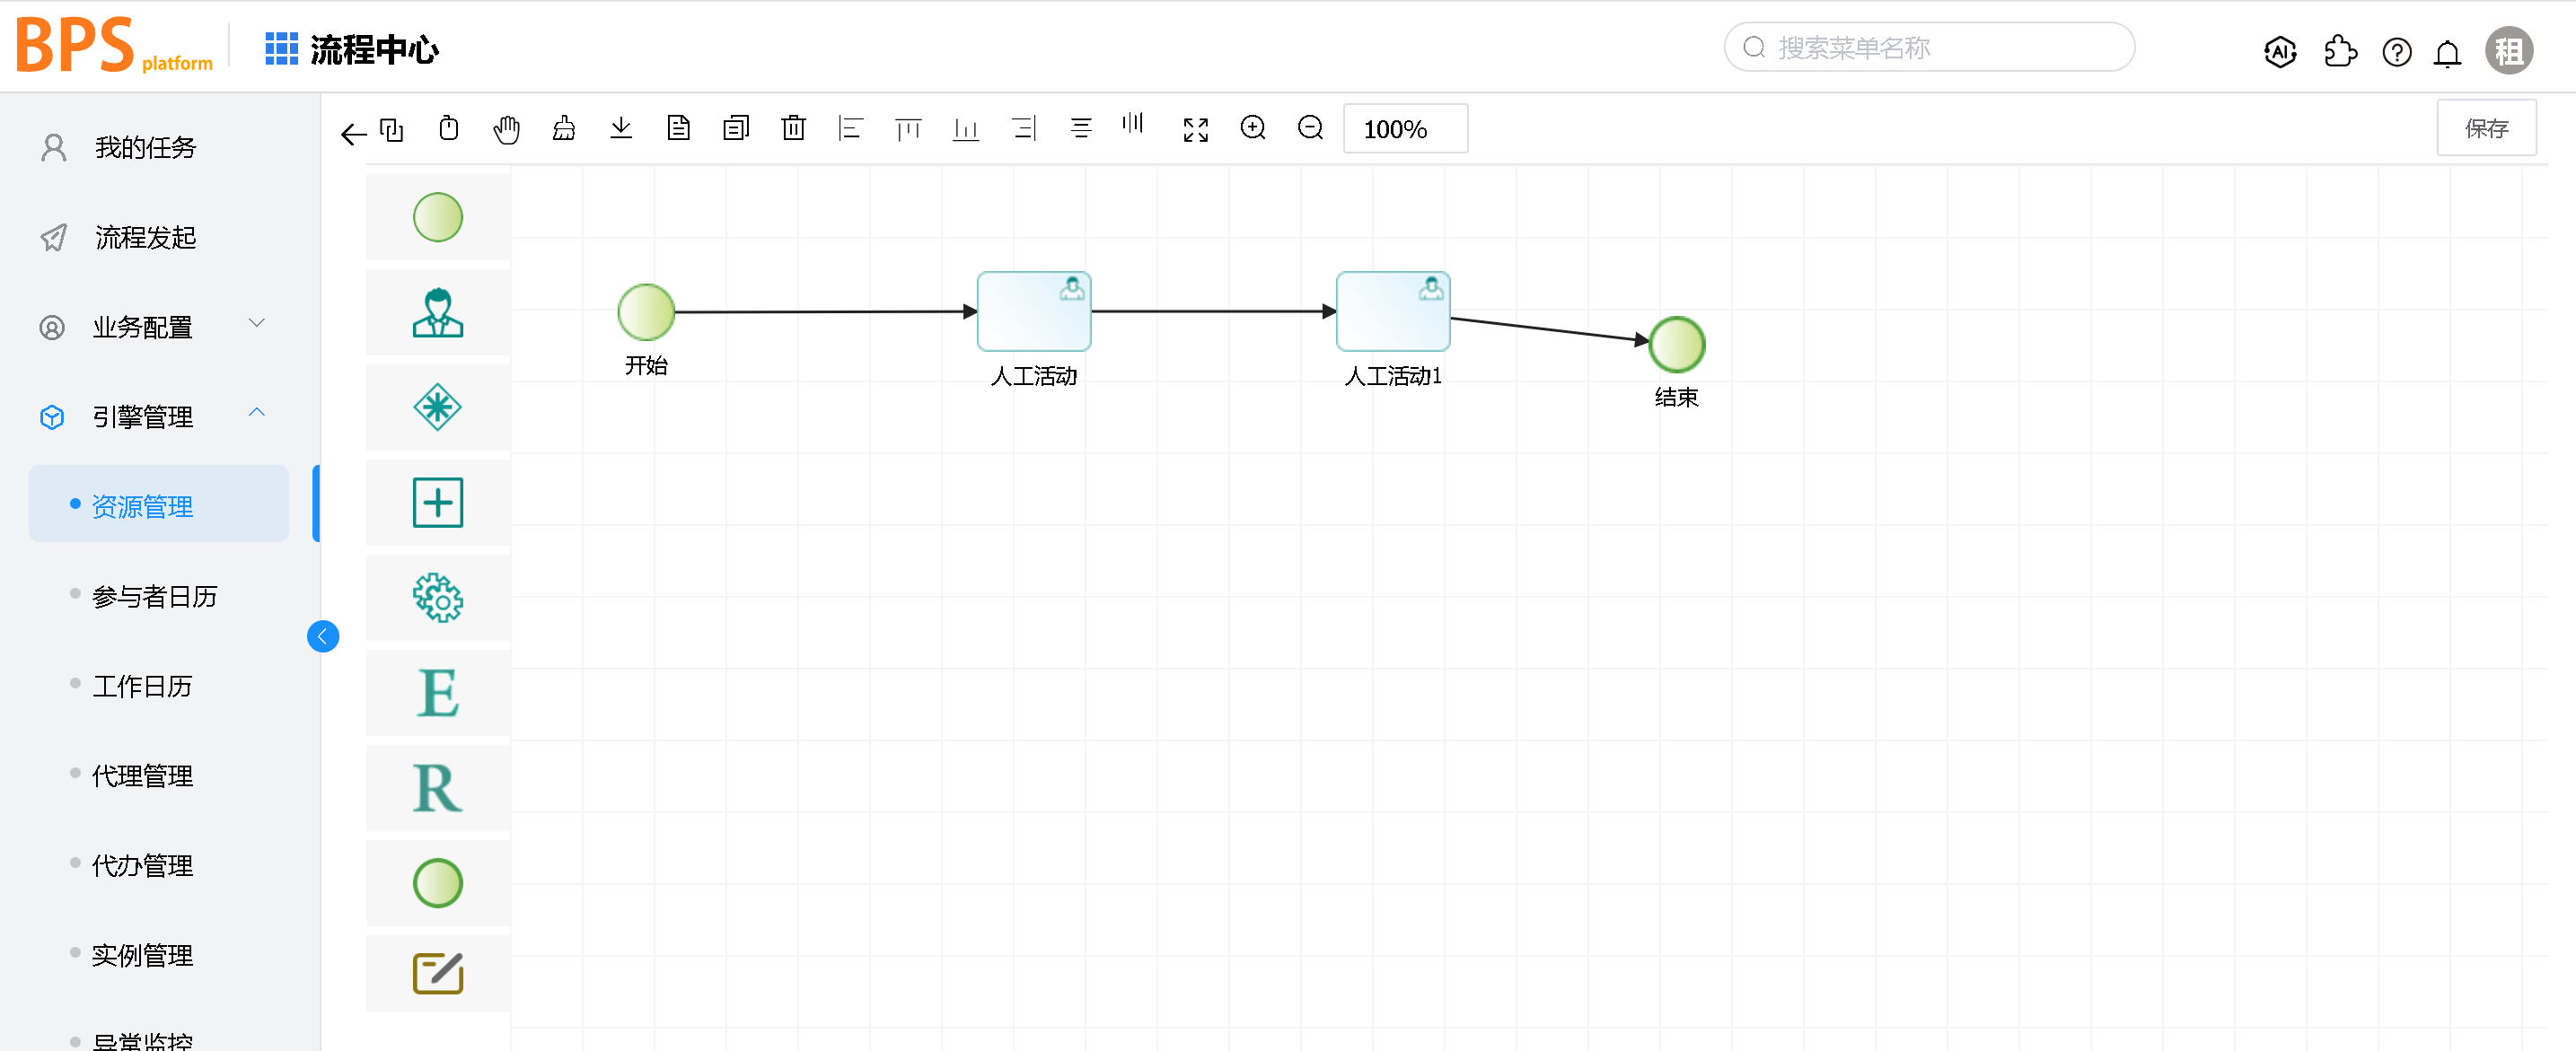2576x1051 pixels.
Task: Select the manual activity person palette icon
Action: (x=438, y=313)
